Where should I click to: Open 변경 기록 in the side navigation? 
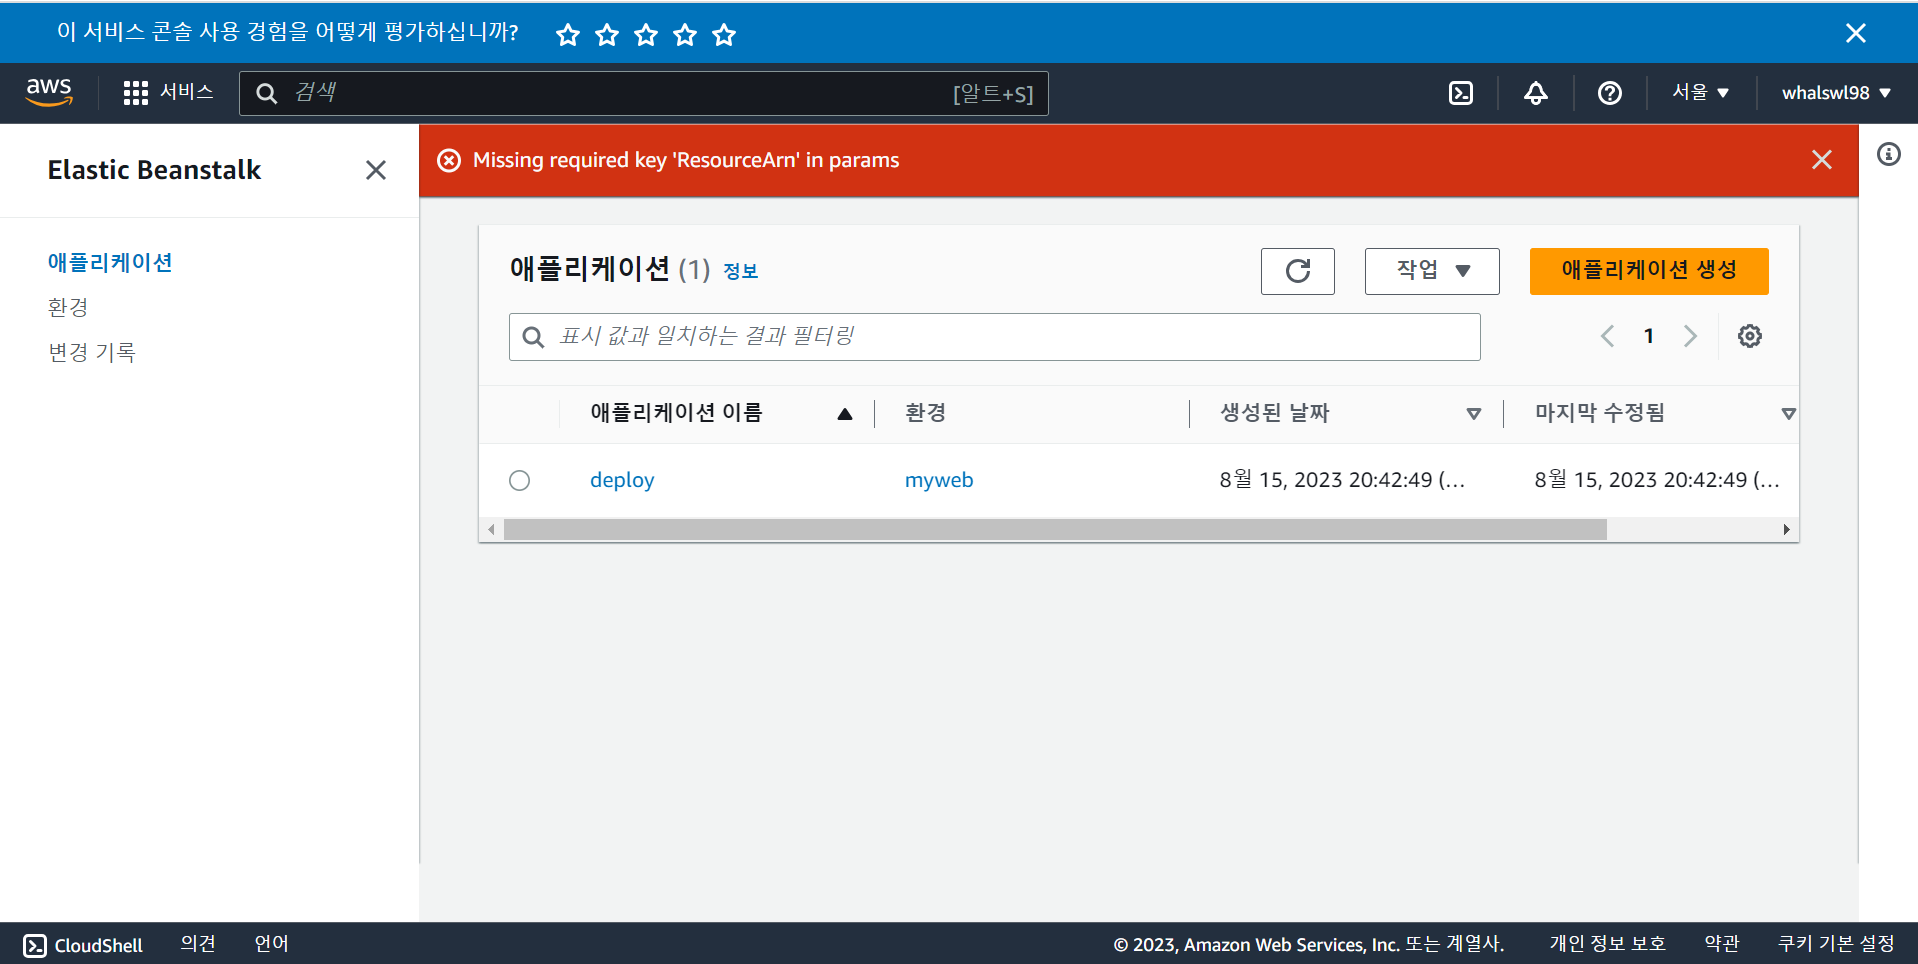coord(92,352)
